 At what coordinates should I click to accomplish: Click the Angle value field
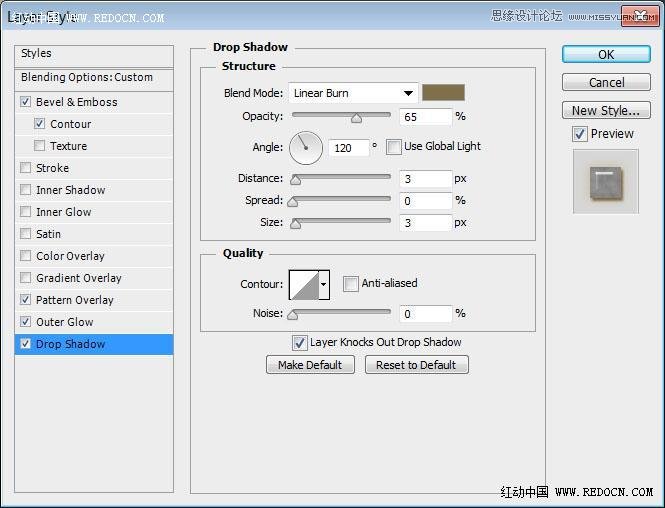click(x=349, y=148)
